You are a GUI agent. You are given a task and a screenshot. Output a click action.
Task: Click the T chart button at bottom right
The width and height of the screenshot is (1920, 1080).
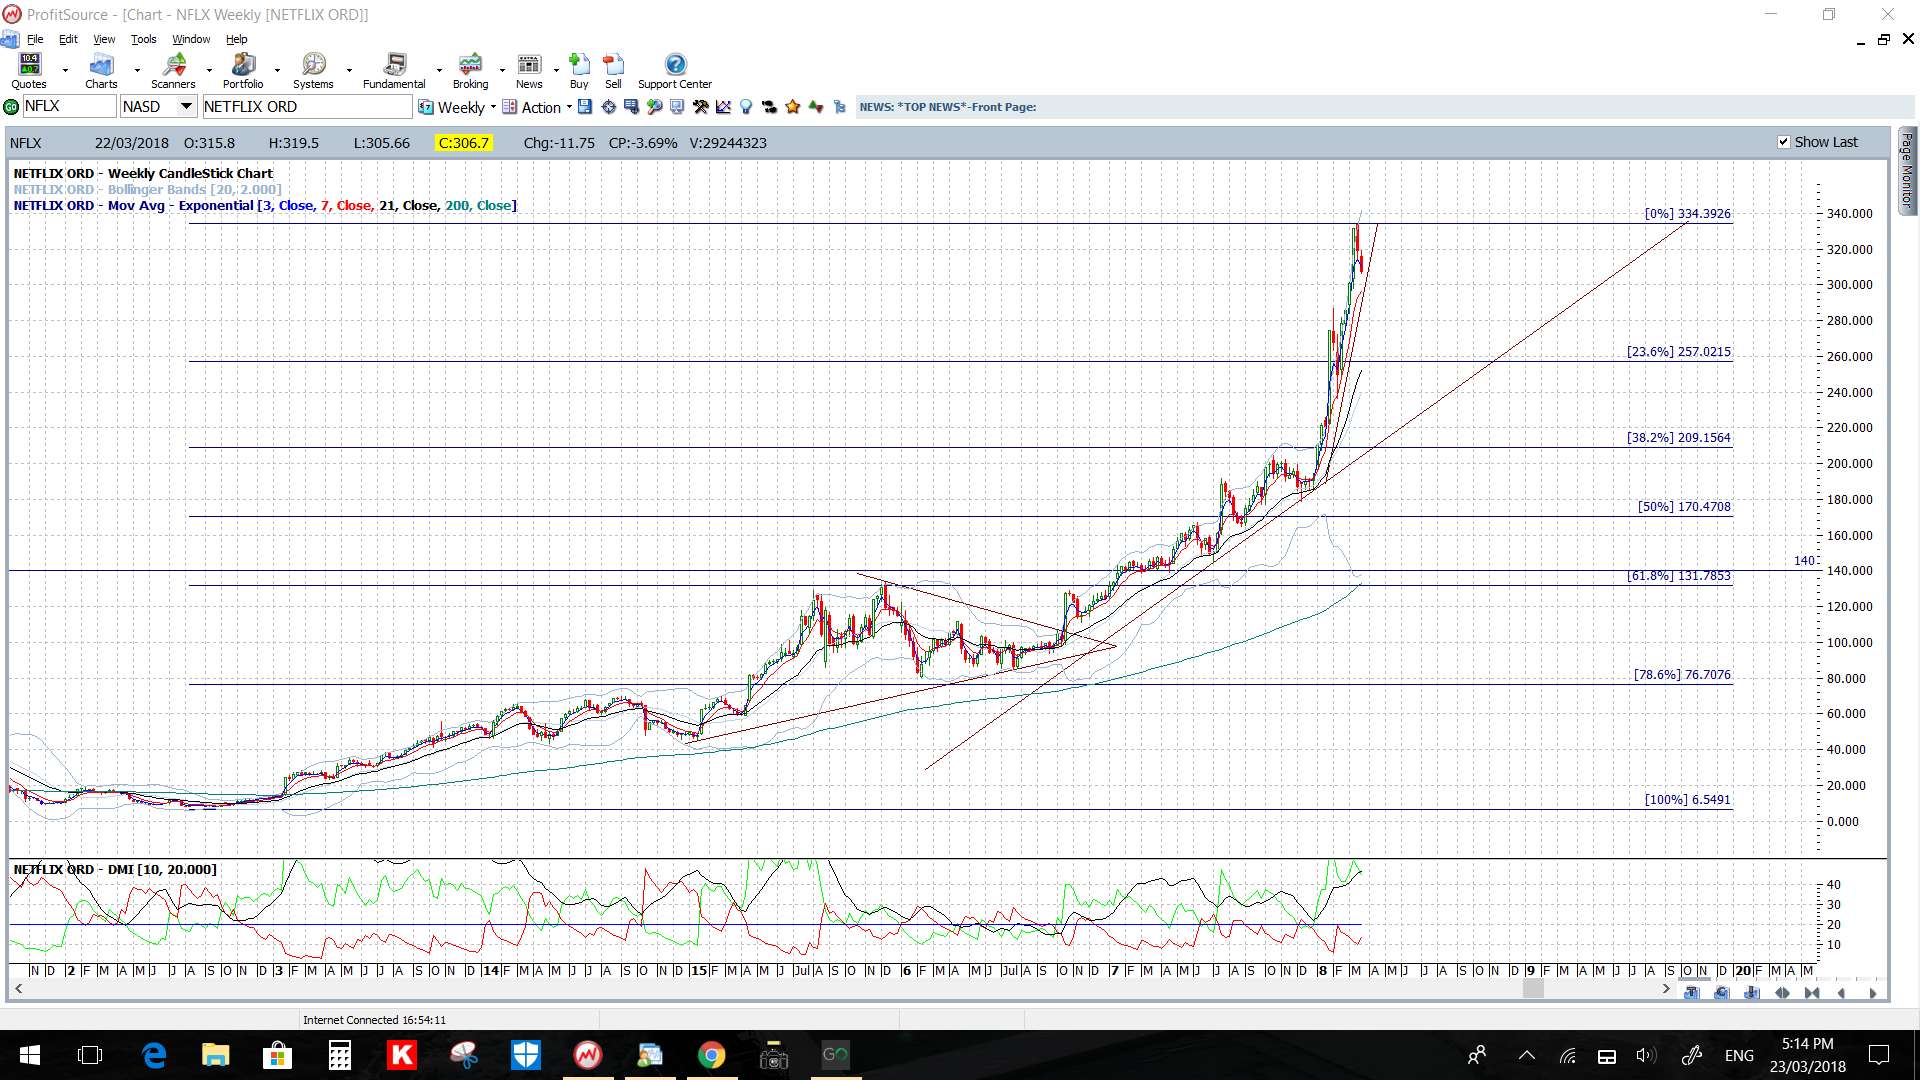1692,993
